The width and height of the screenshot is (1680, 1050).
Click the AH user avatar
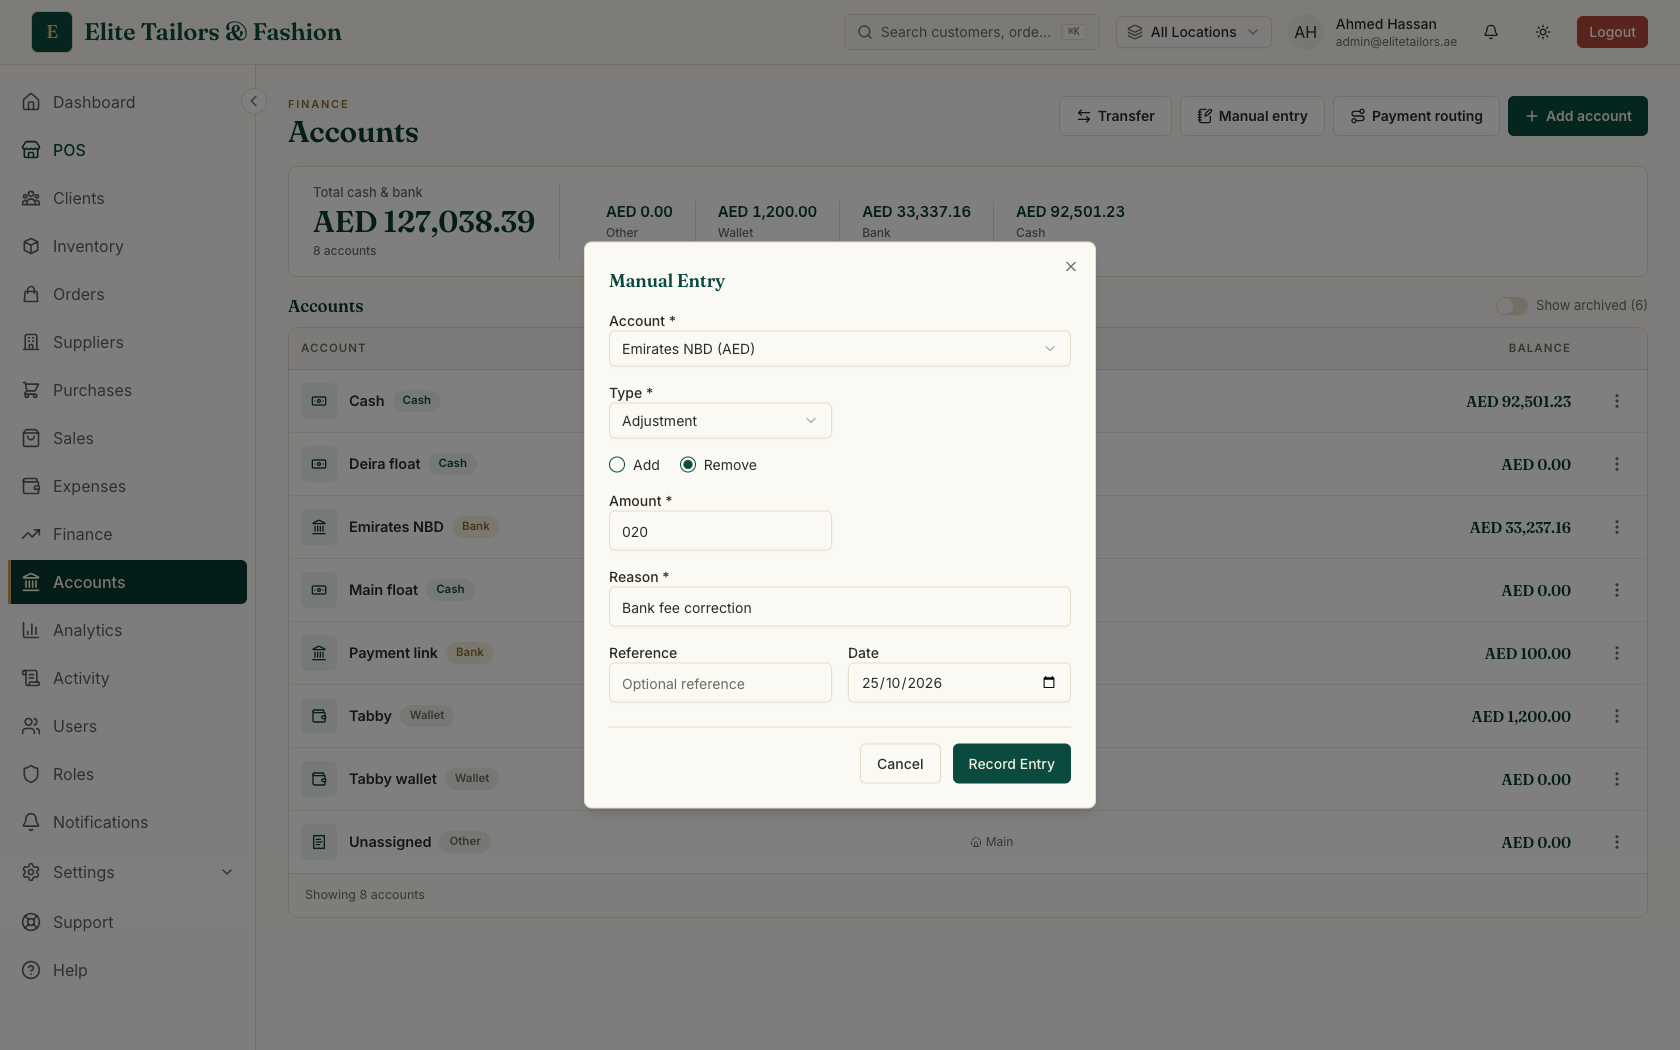click(x=1305, y=32)
